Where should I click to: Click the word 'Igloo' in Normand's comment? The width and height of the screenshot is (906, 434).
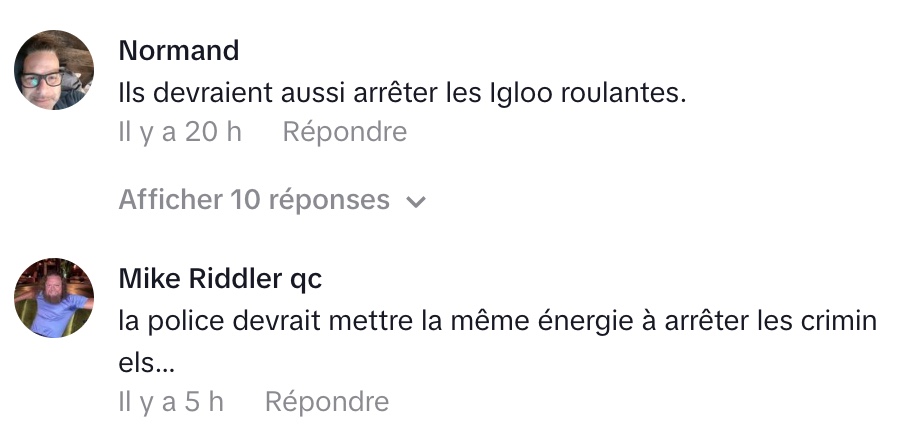[521, 93]
